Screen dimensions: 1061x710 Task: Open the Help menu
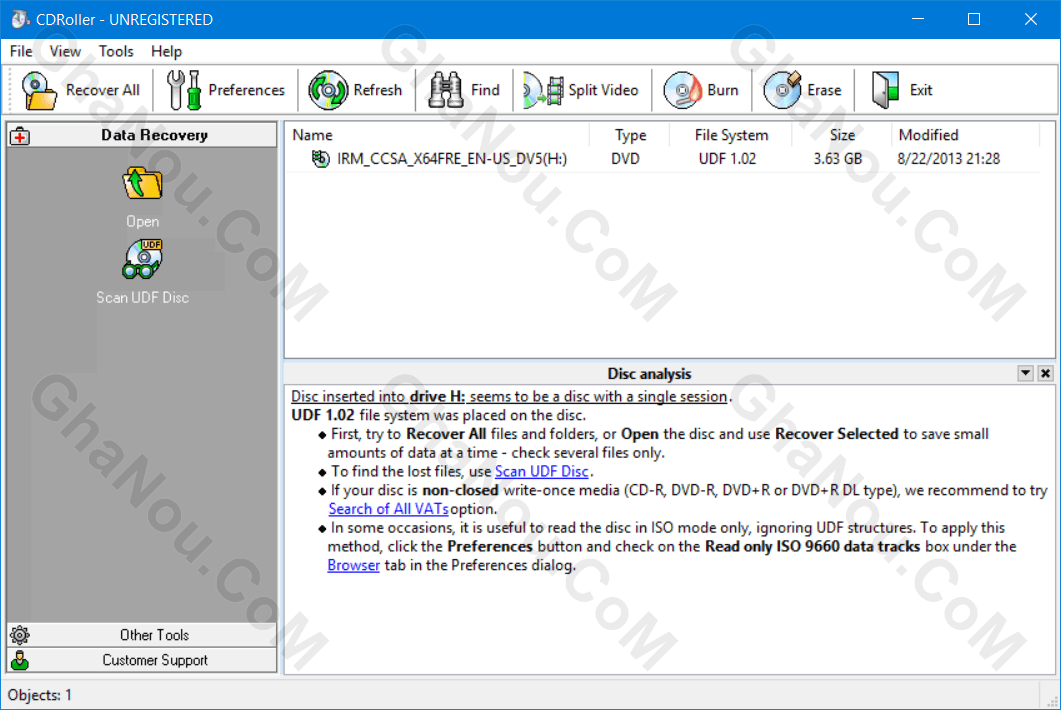166,51
